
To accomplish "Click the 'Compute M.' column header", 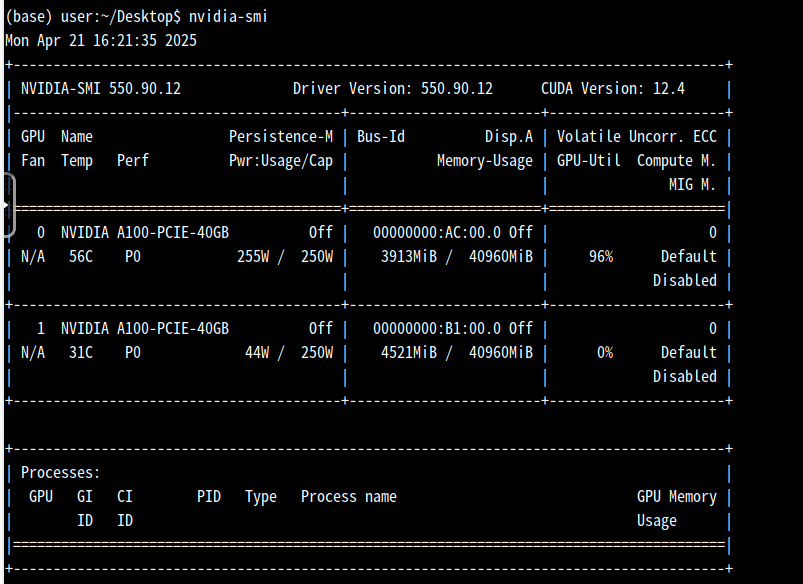I will tap(677, 161).
